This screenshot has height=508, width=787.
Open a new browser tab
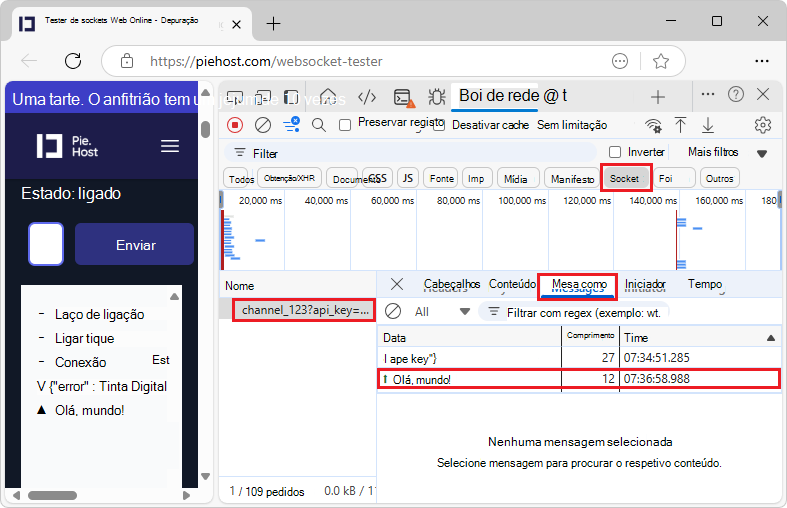pos(273,24)
